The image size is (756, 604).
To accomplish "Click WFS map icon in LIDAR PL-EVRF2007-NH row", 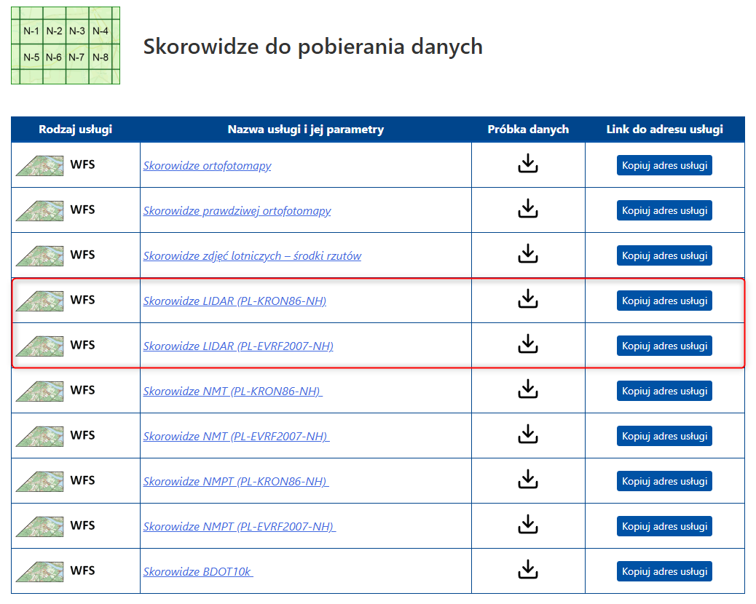I will coord(40,346).
